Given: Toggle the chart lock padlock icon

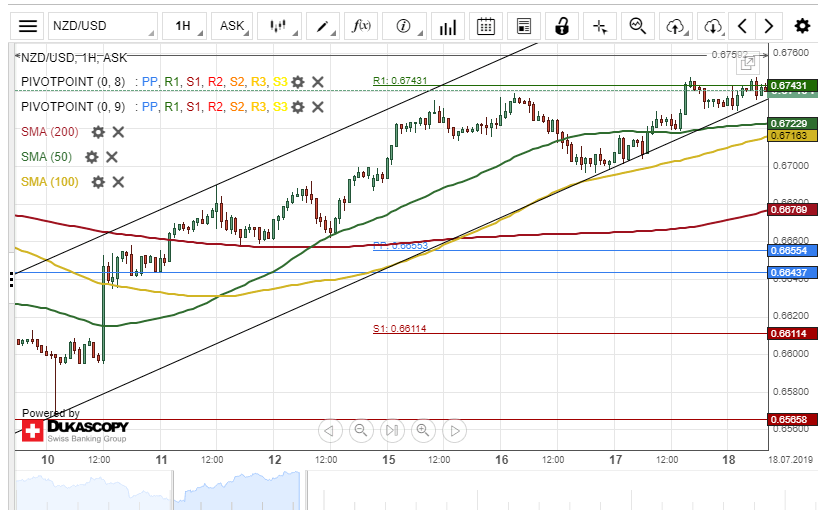Looking at the screenshot, I should click(x=562, y=26).
